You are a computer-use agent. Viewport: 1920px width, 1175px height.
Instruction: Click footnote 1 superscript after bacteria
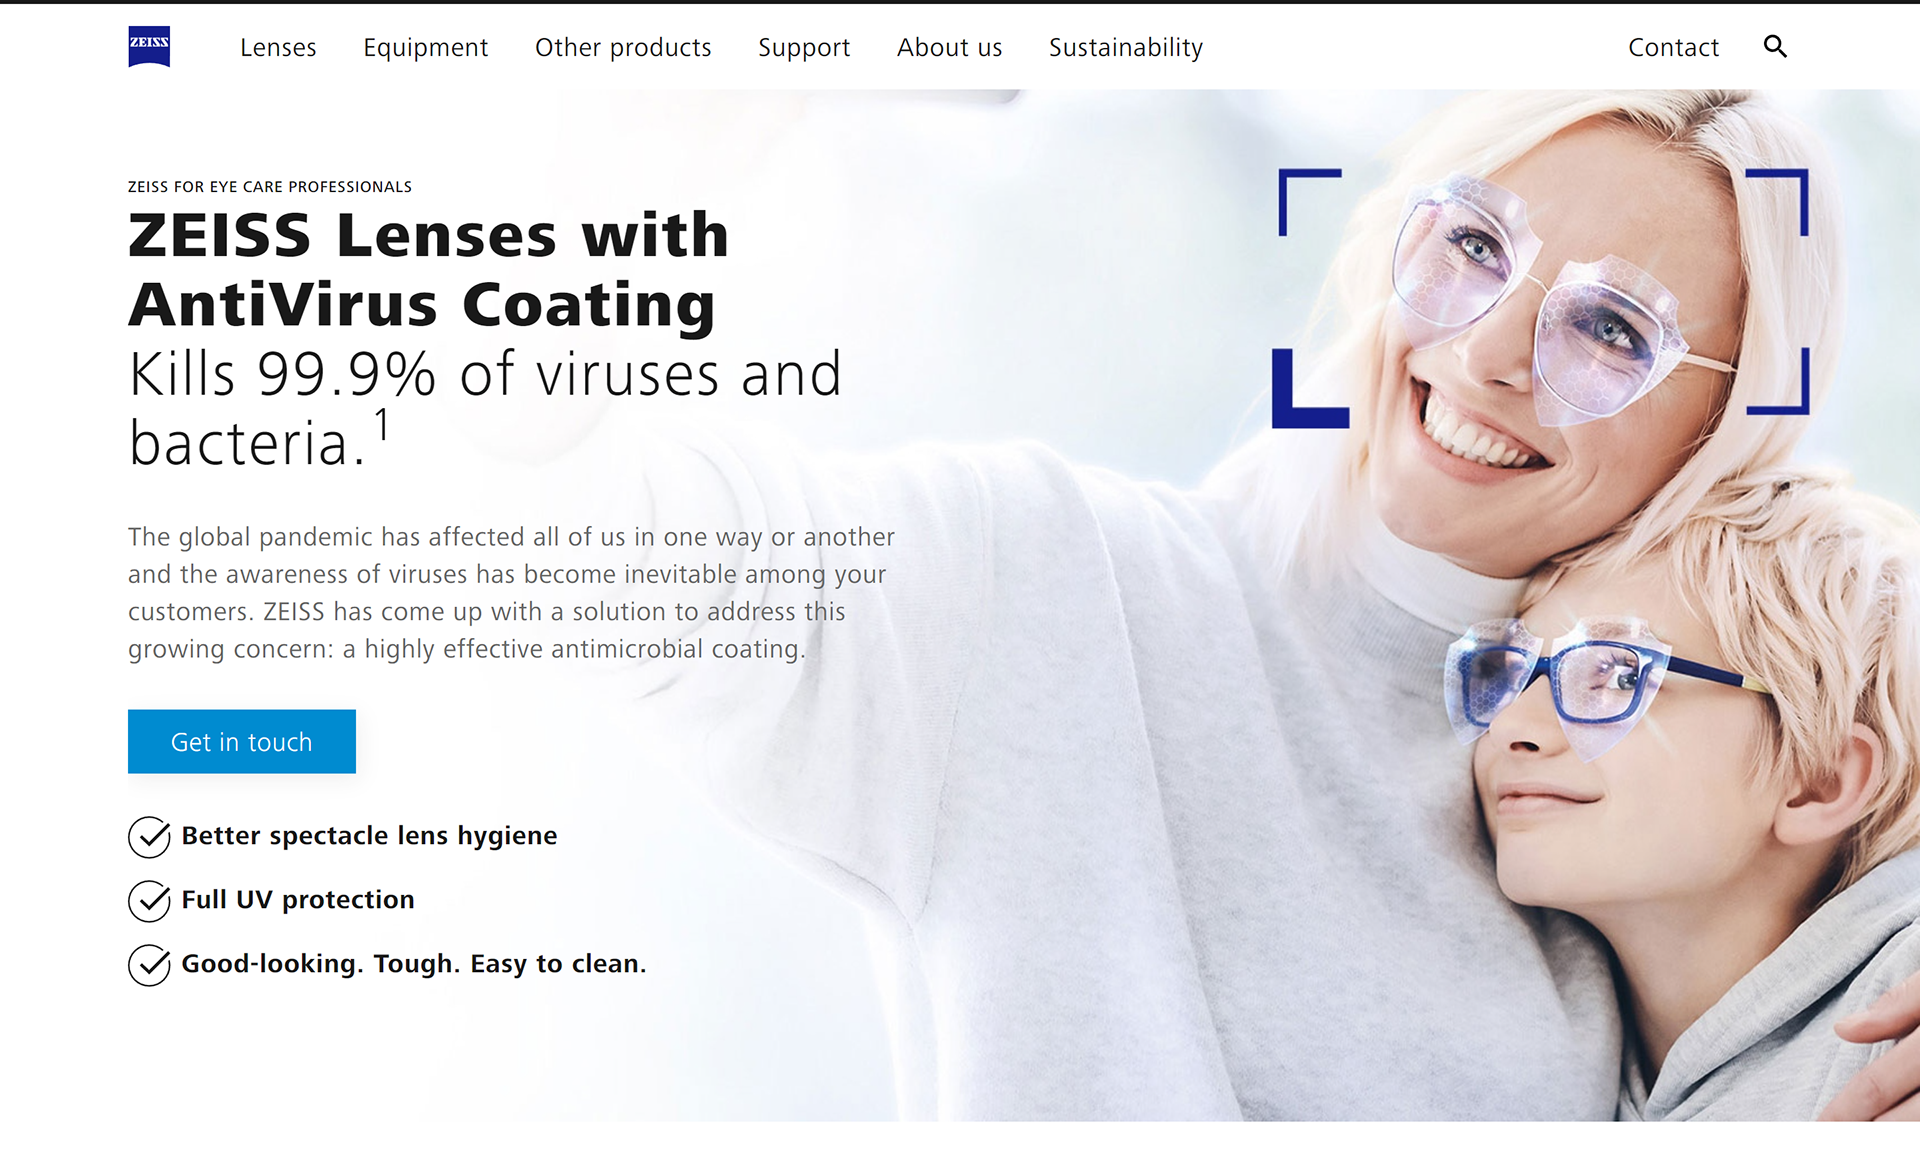tap(382, 425)
